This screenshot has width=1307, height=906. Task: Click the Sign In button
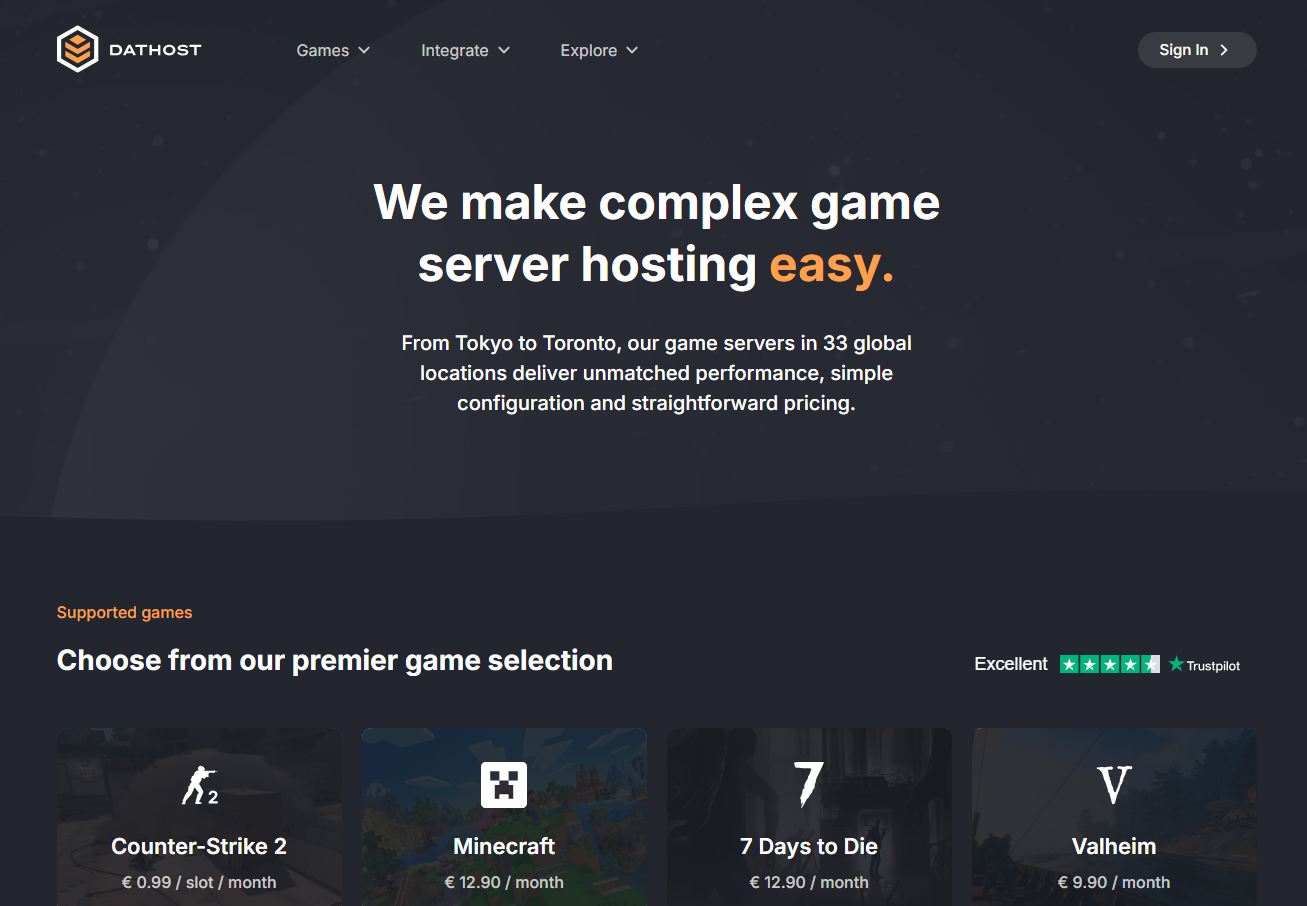pos(1197,50)
